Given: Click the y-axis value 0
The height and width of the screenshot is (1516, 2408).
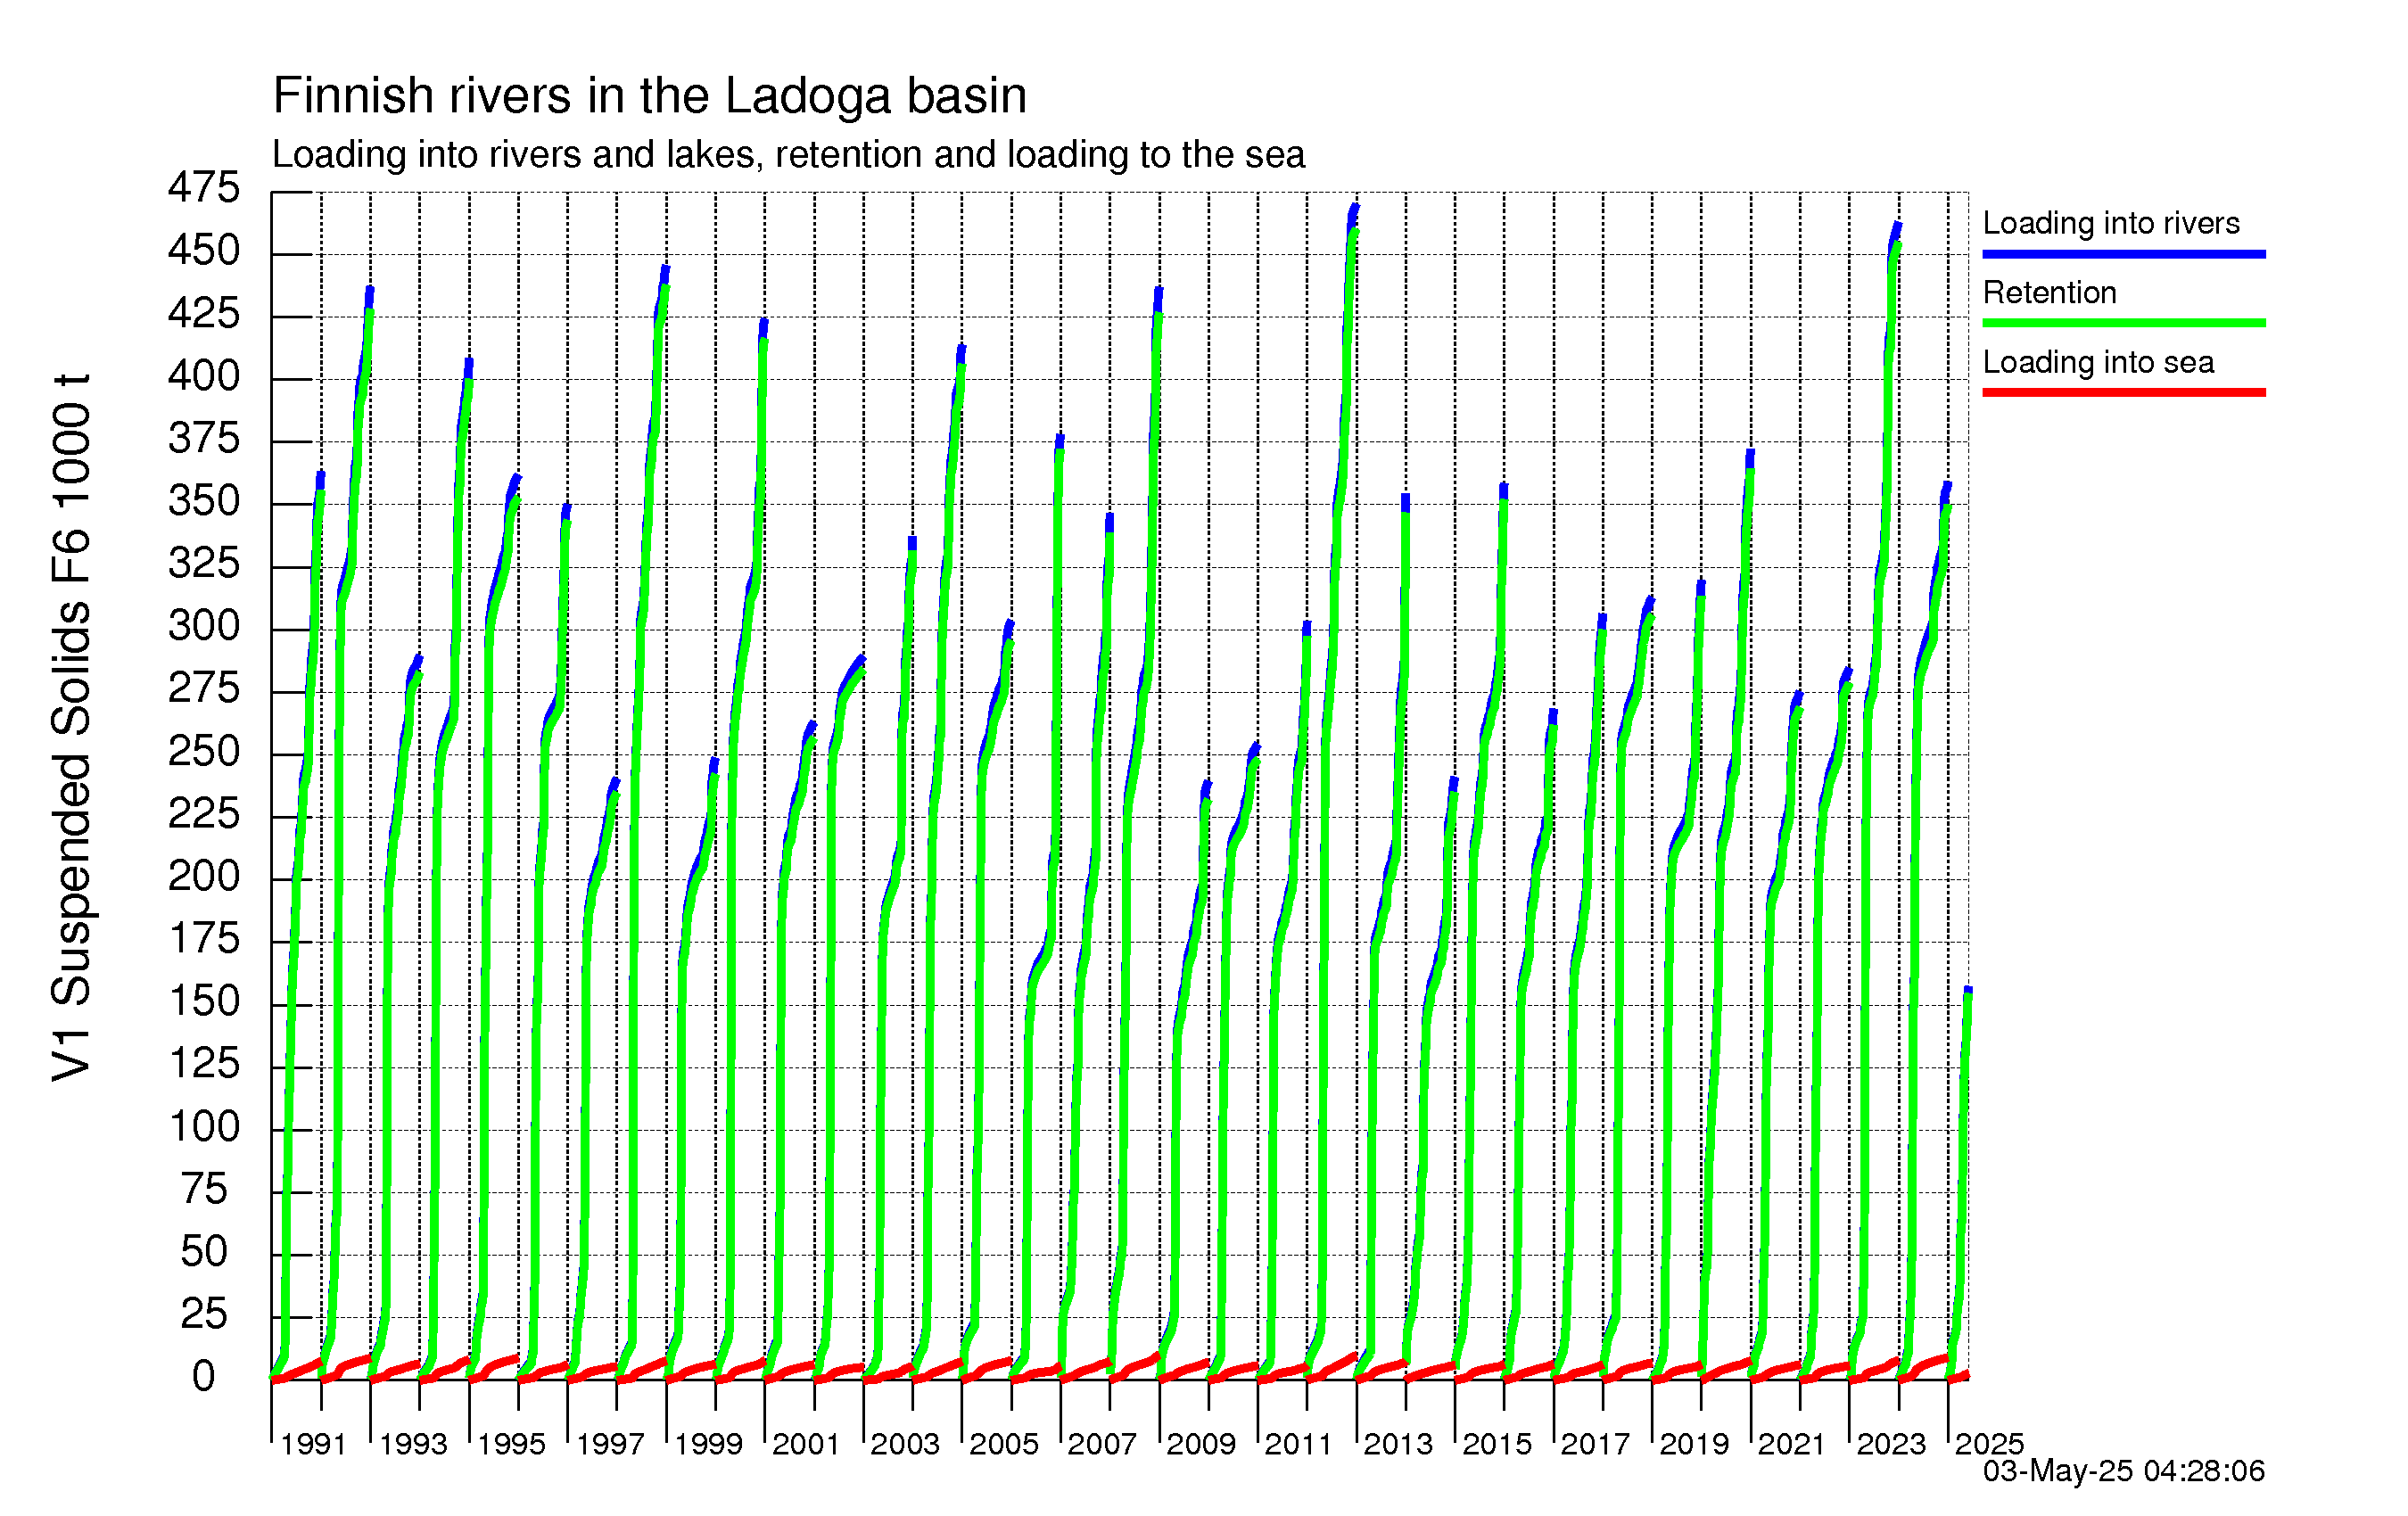Looking at the screenshot, I should [204, 1377].
